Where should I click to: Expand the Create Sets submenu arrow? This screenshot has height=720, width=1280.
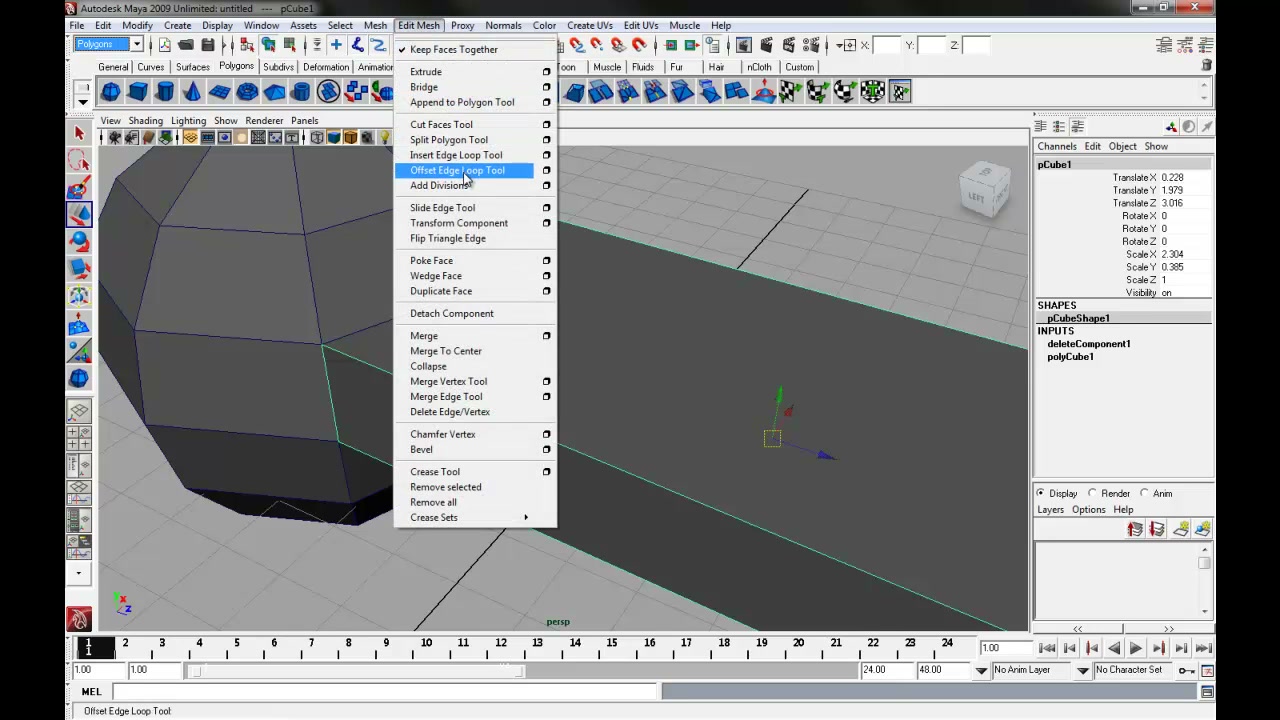tap(526, 518)
